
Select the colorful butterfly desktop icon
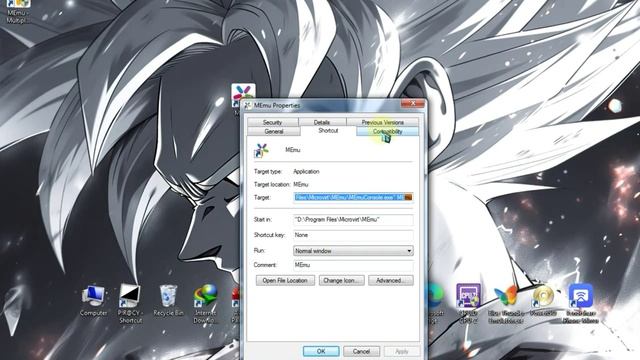(x=506, y=303)
